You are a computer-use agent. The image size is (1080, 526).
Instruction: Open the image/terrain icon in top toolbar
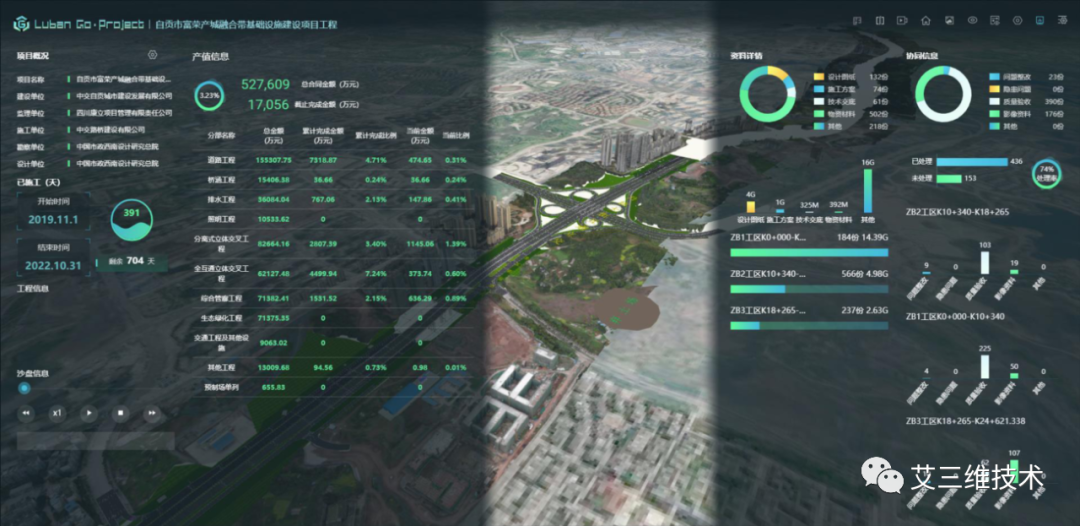[x=949, y=20]
